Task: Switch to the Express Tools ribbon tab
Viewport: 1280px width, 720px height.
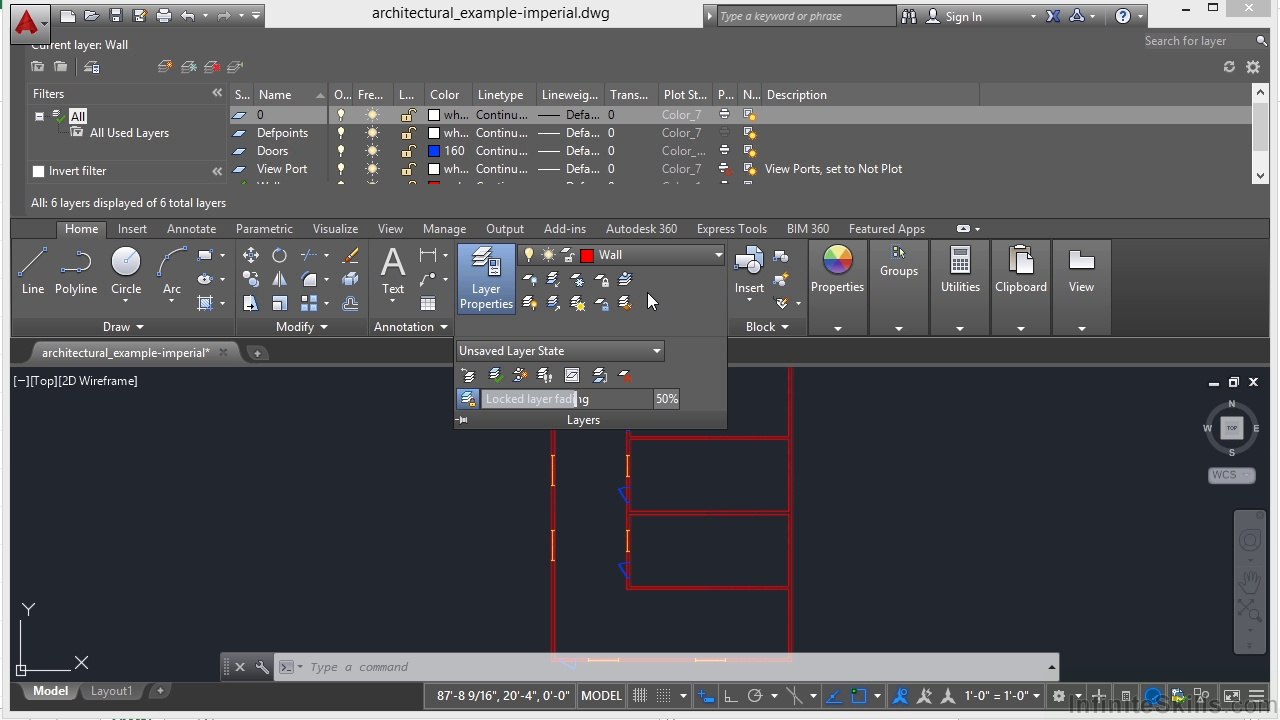Action: [732, 229]
